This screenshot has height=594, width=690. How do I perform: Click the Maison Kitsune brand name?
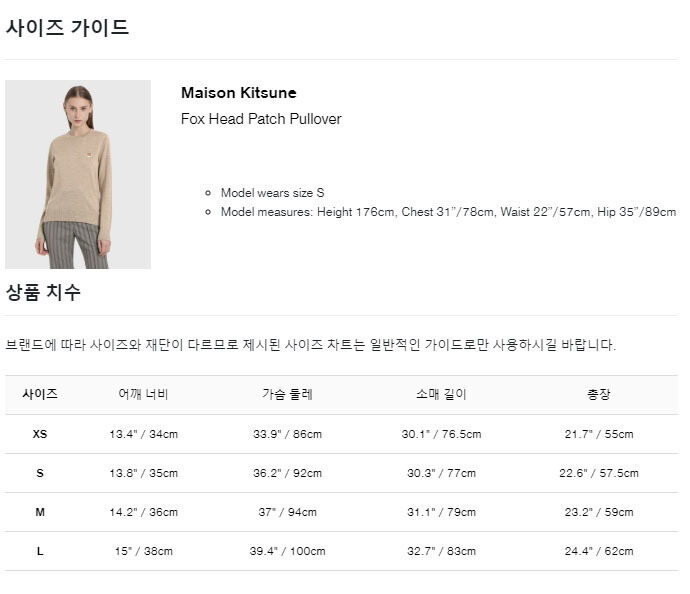[x=239, y=93]
